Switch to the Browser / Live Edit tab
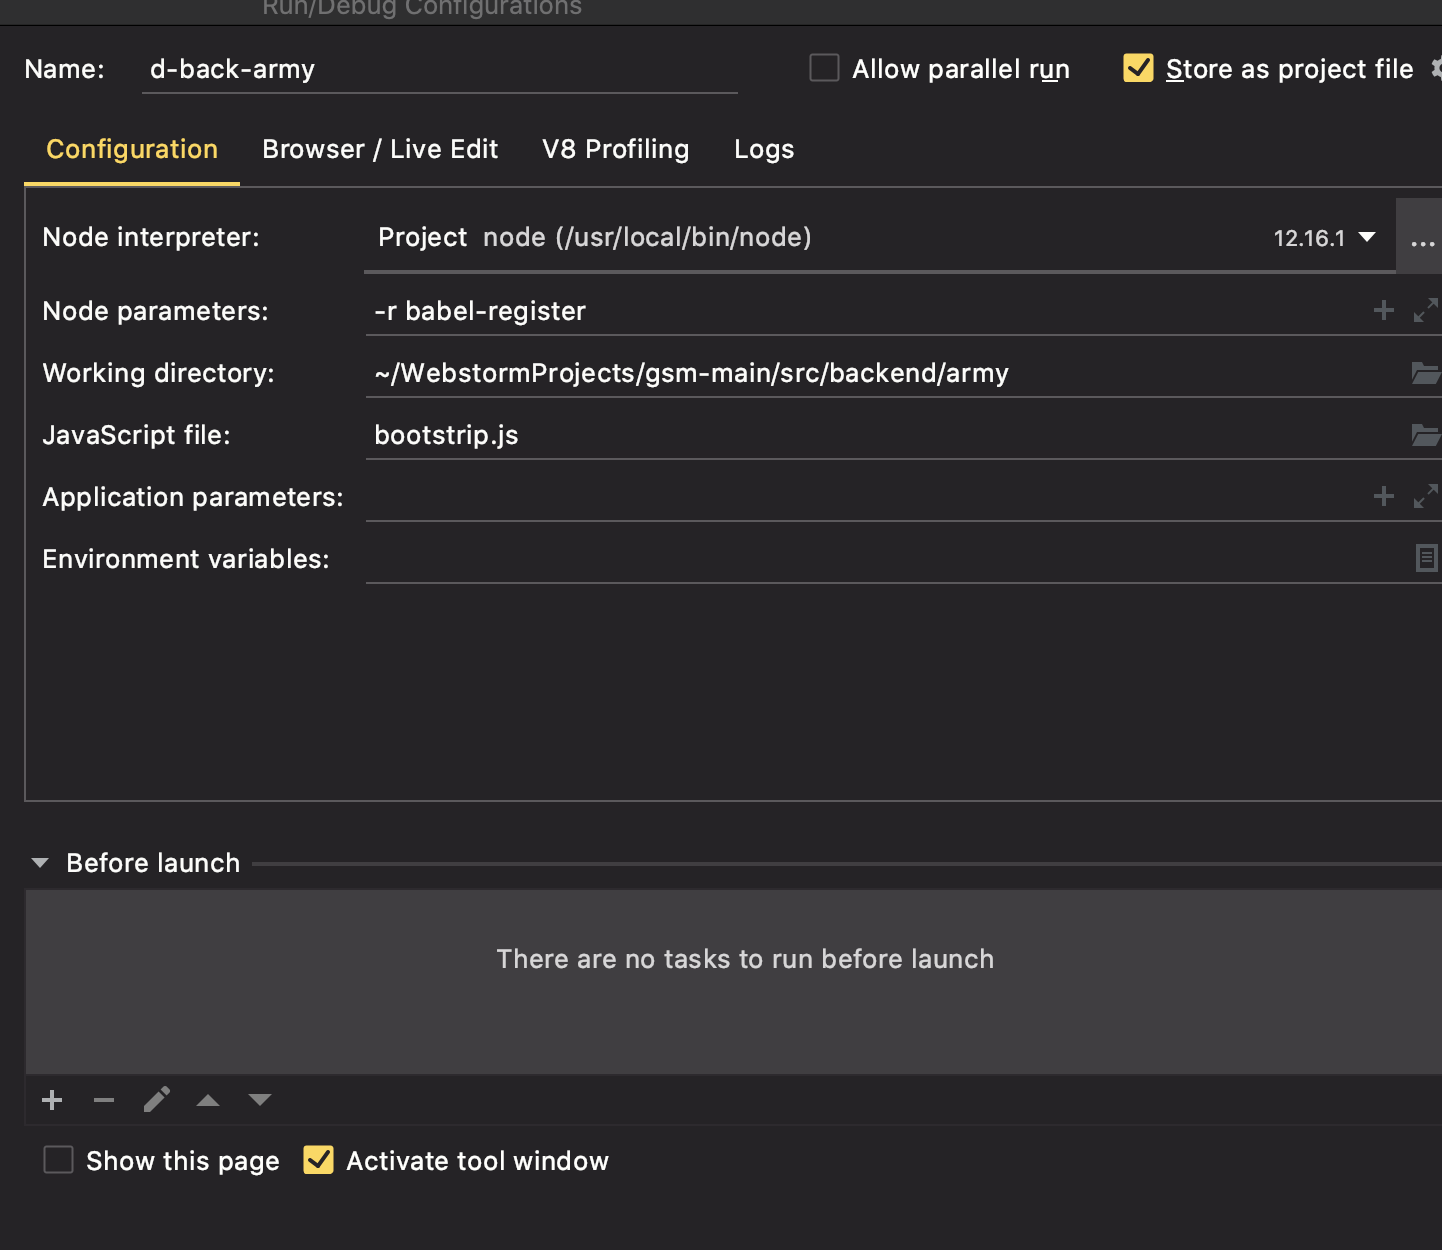Image resolution: width=1442 pixels, height=1250 pixels. (x=380, y=150)
